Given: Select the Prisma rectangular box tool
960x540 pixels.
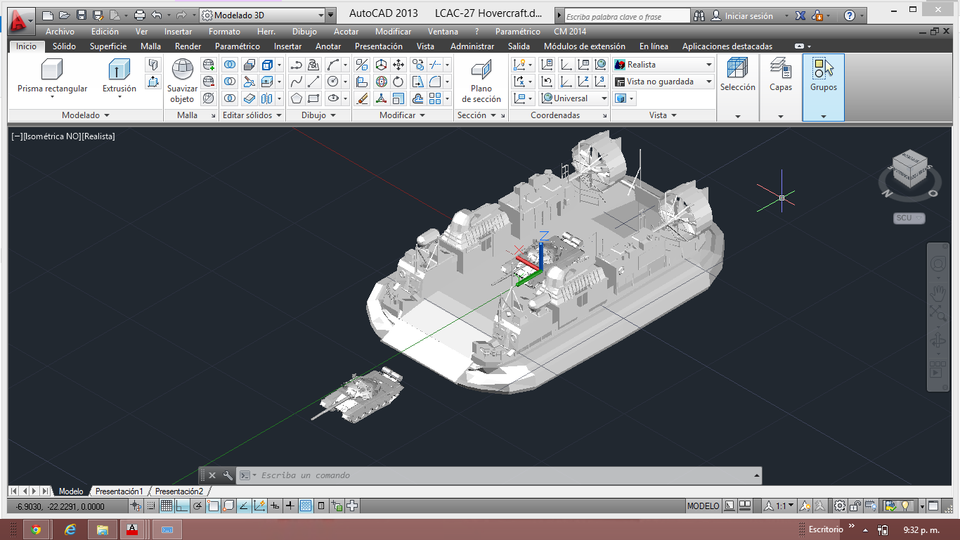Looking at the screenshot, I should tap(52, 77).
